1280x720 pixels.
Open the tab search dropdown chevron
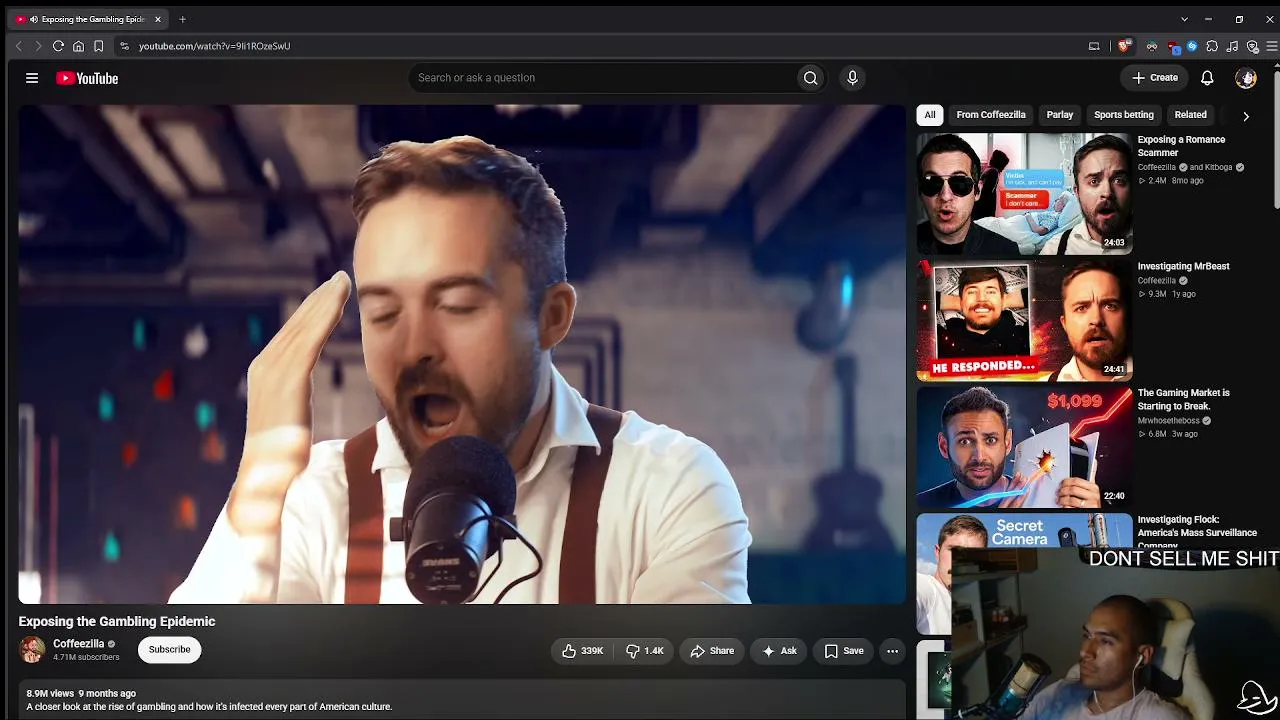tap(1184, 19)
